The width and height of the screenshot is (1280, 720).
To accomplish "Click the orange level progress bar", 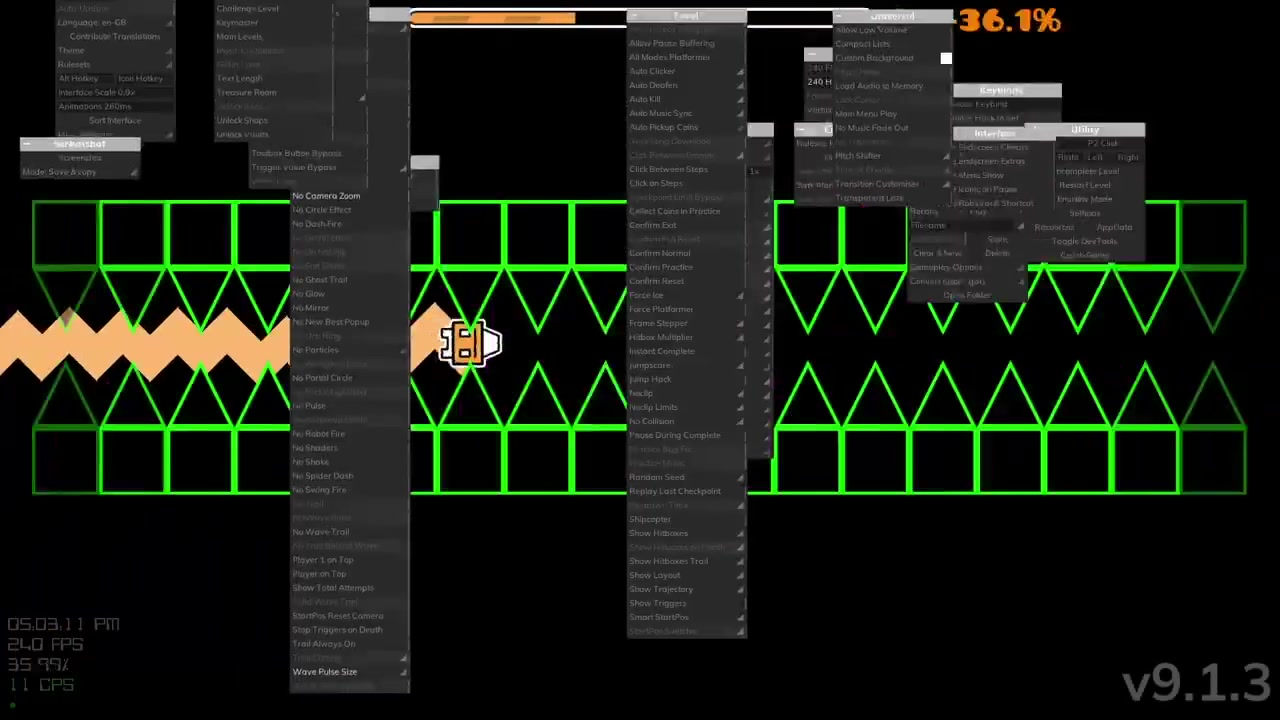I will pos(493,18).
